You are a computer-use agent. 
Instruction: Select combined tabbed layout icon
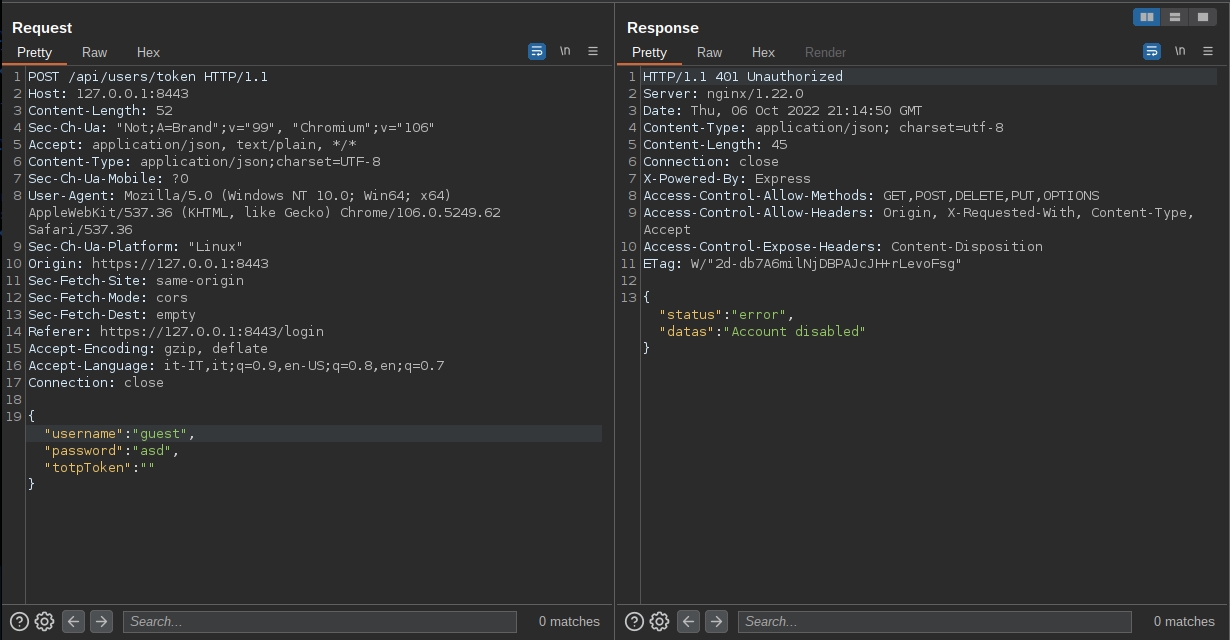click(1203, 17)
